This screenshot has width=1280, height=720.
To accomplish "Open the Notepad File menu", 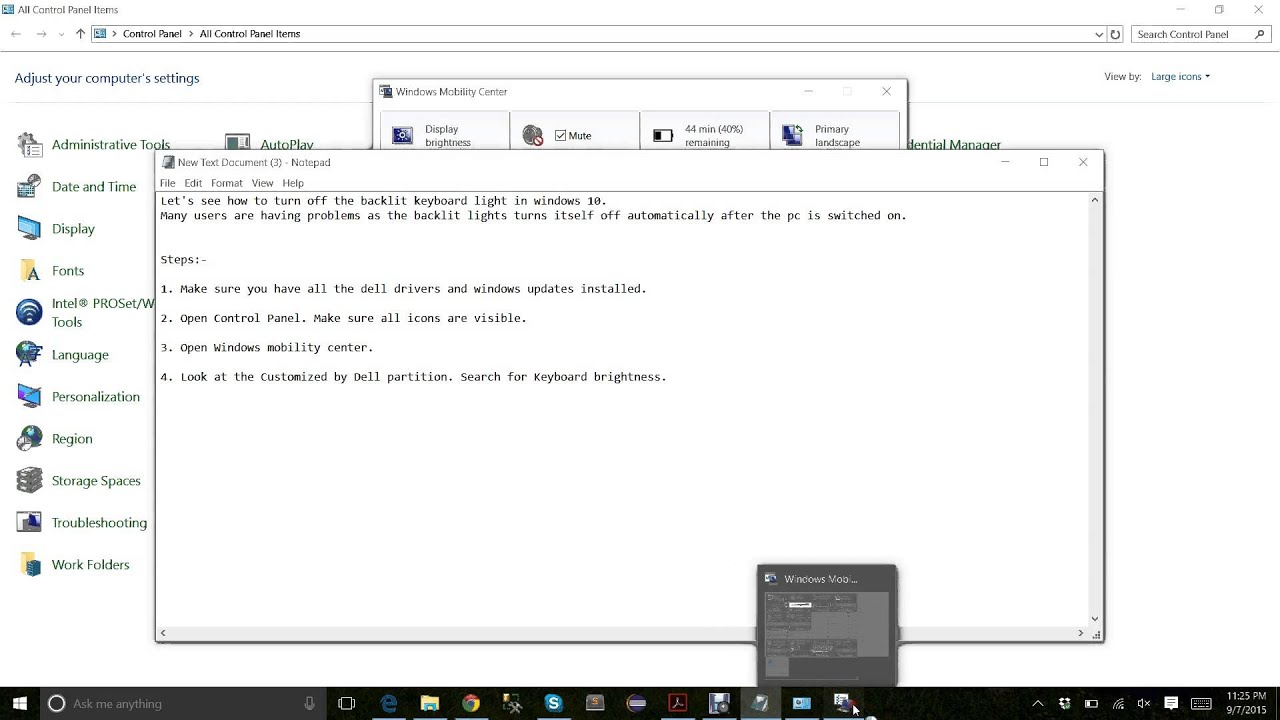I will [167, 183].
